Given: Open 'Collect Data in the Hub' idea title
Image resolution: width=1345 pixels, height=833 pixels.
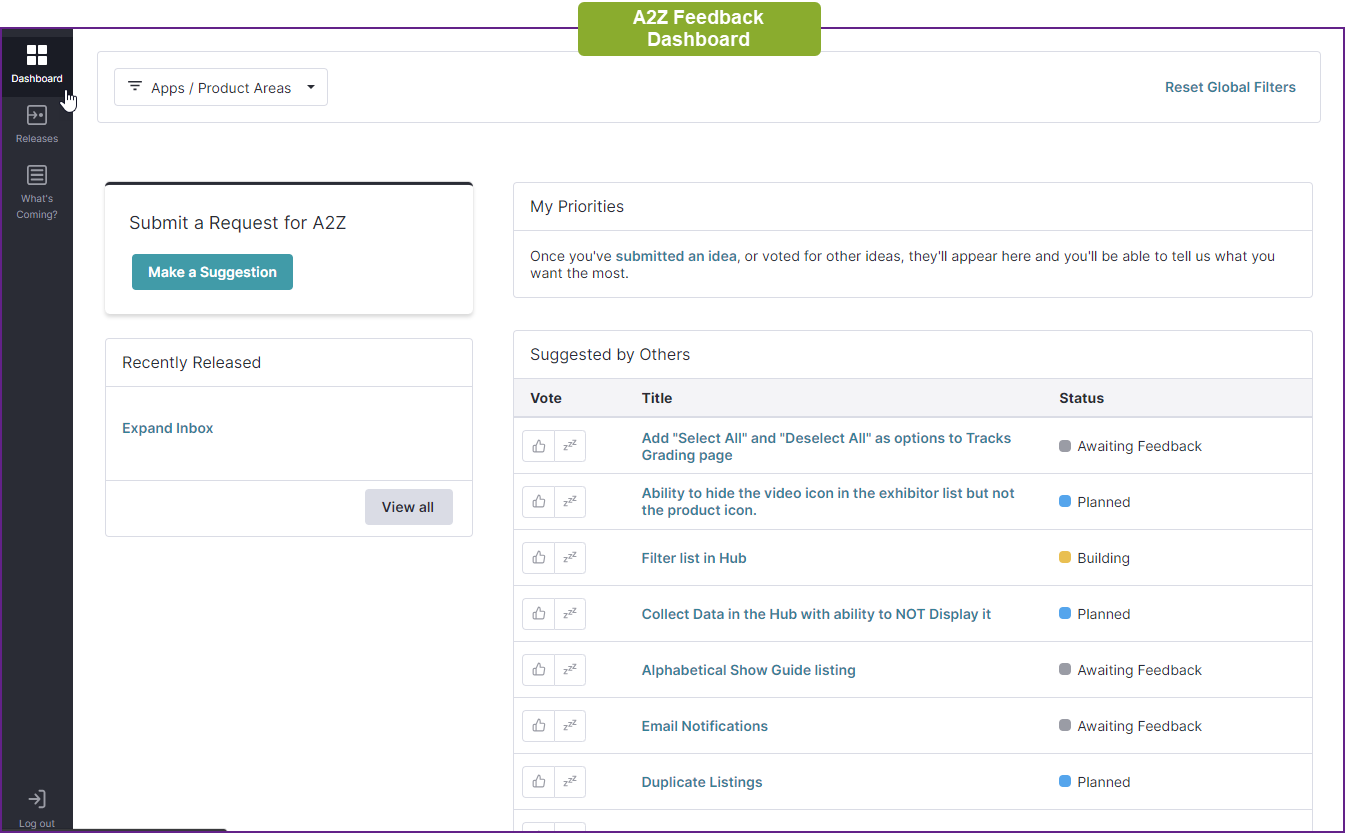Looking at the screenshot, I should coord(816,614).
